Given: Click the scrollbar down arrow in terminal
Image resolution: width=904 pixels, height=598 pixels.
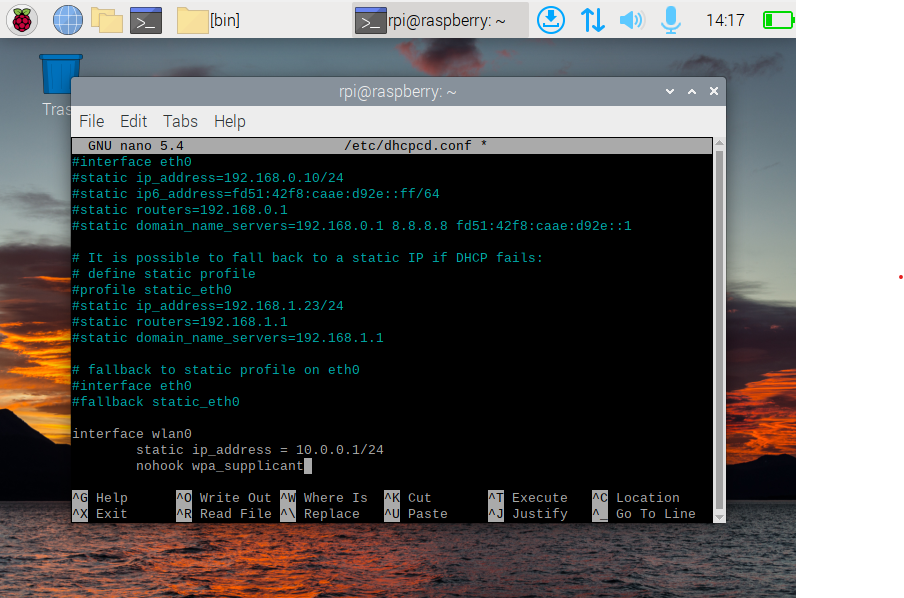Looking at the screenshot, I should tap(719, 517).
